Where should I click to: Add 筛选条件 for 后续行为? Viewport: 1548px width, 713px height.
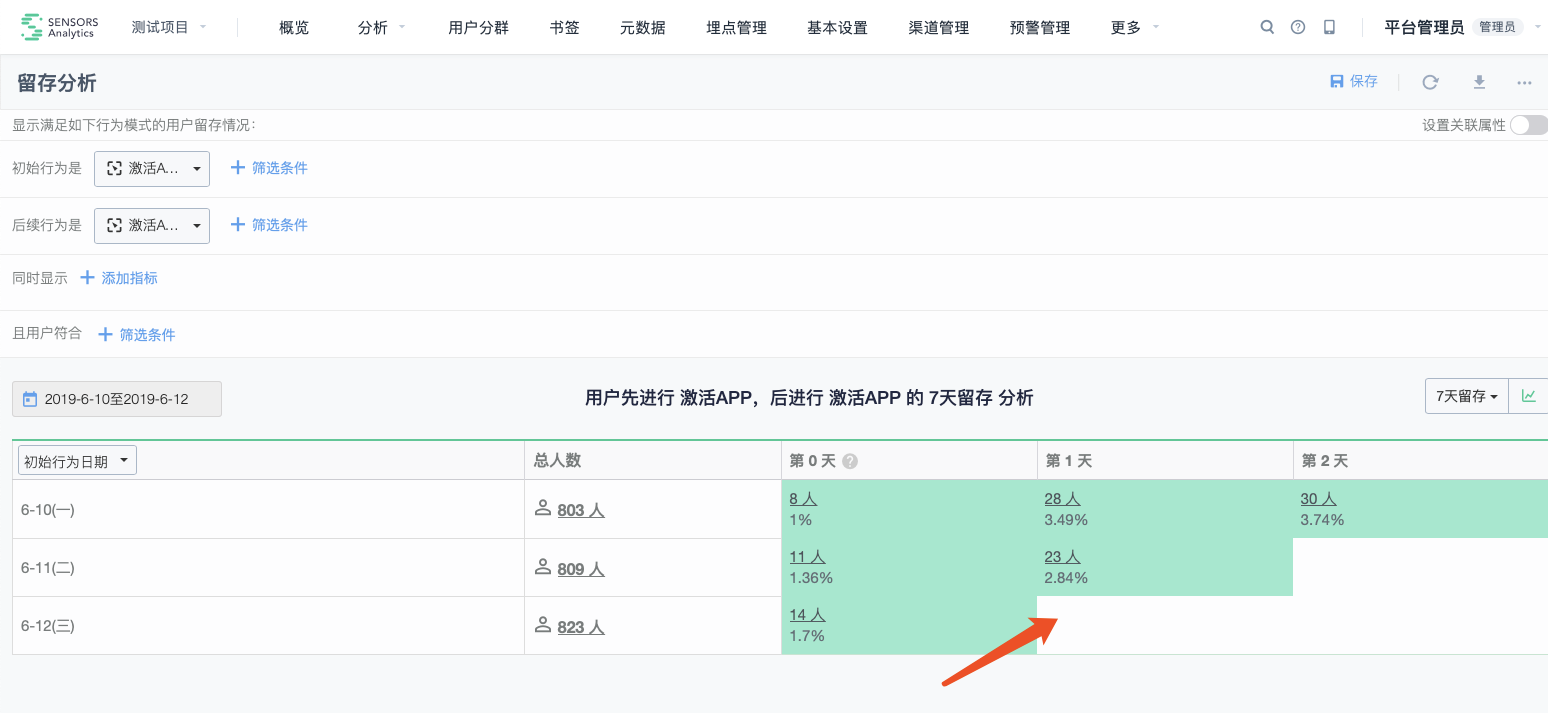point(269,225)
